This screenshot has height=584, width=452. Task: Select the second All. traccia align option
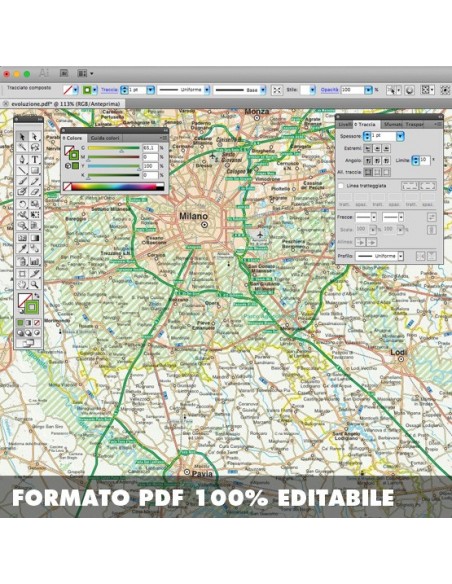(x=377, y=172)
